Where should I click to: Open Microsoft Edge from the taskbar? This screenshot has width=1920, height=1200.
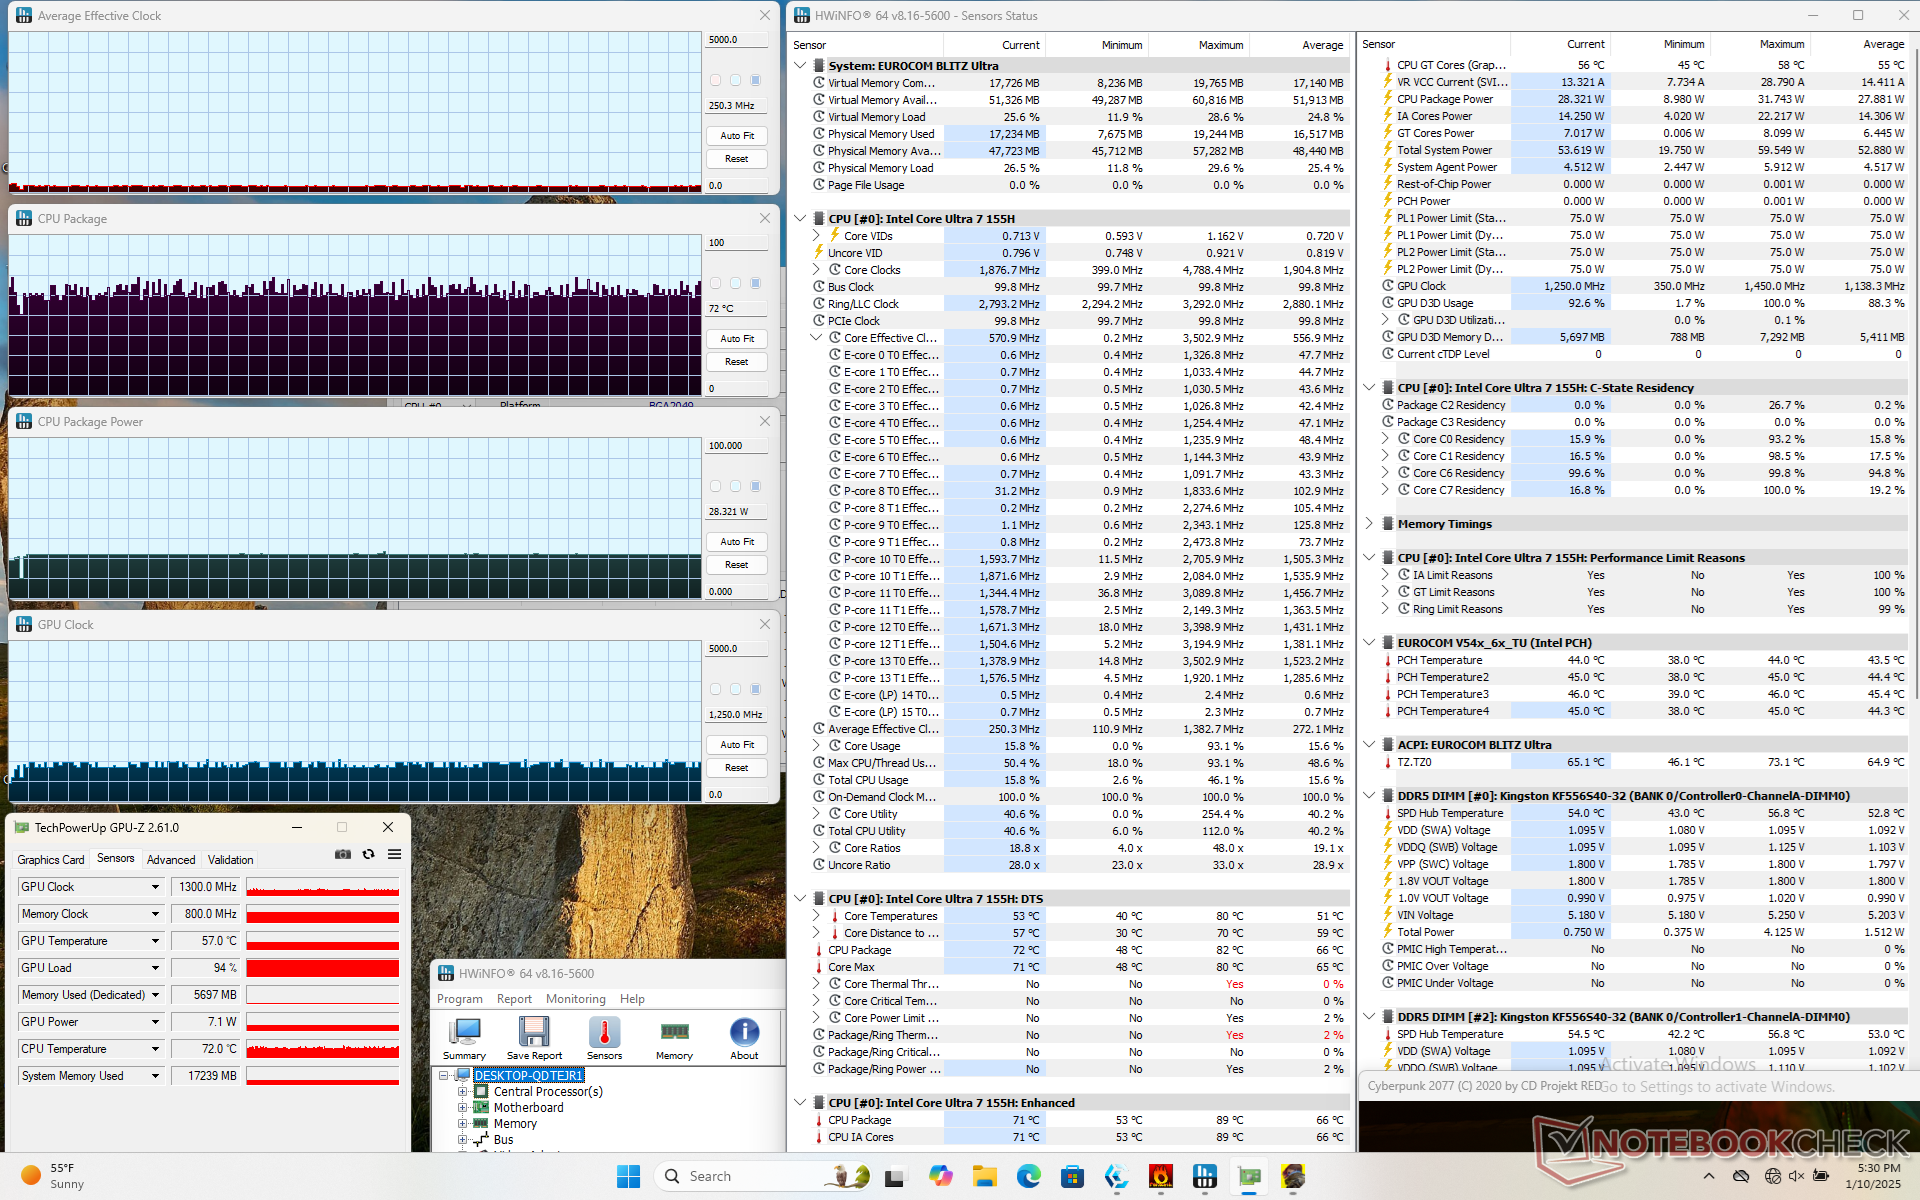point(1028,1176)
